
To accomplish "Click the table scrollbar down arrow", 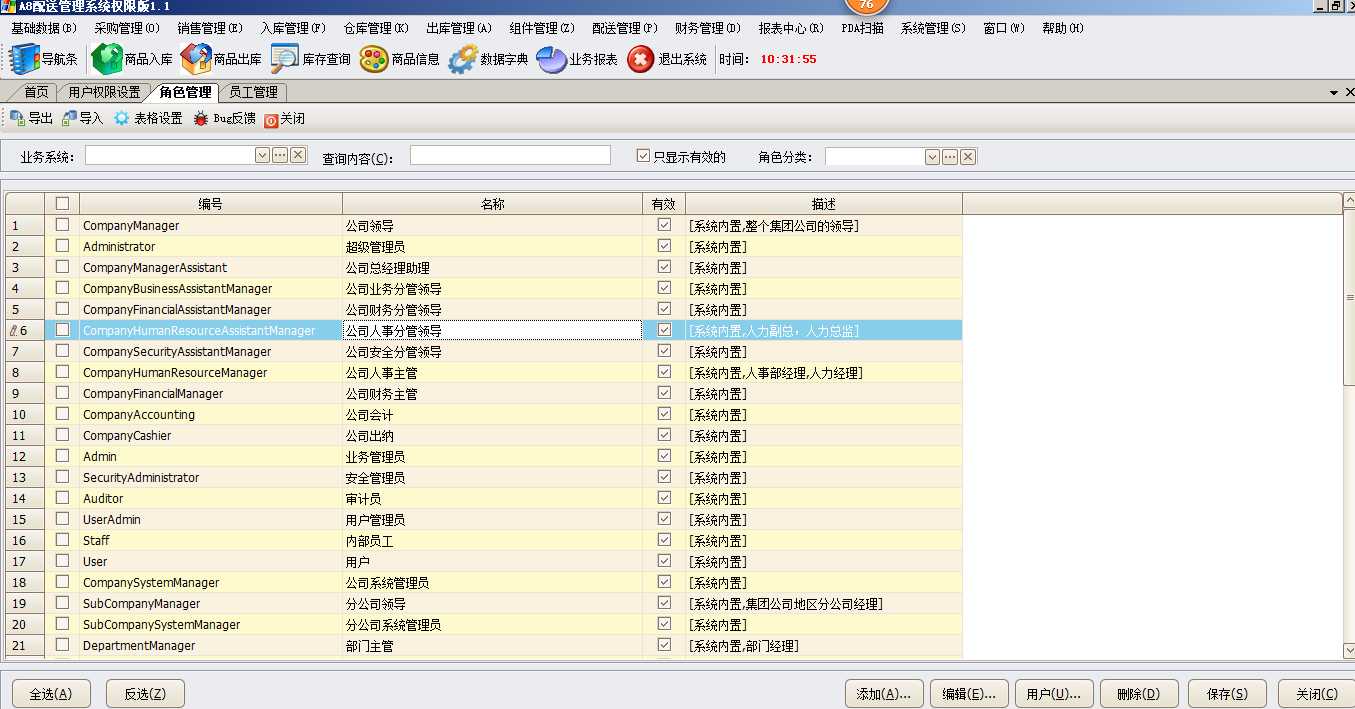I will 1348,651.
